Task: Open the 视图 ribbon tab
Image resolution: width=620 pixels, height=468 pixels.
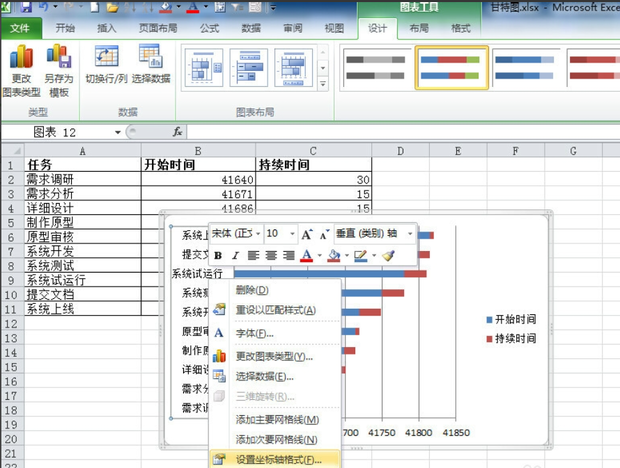Action: click(335, 28)
